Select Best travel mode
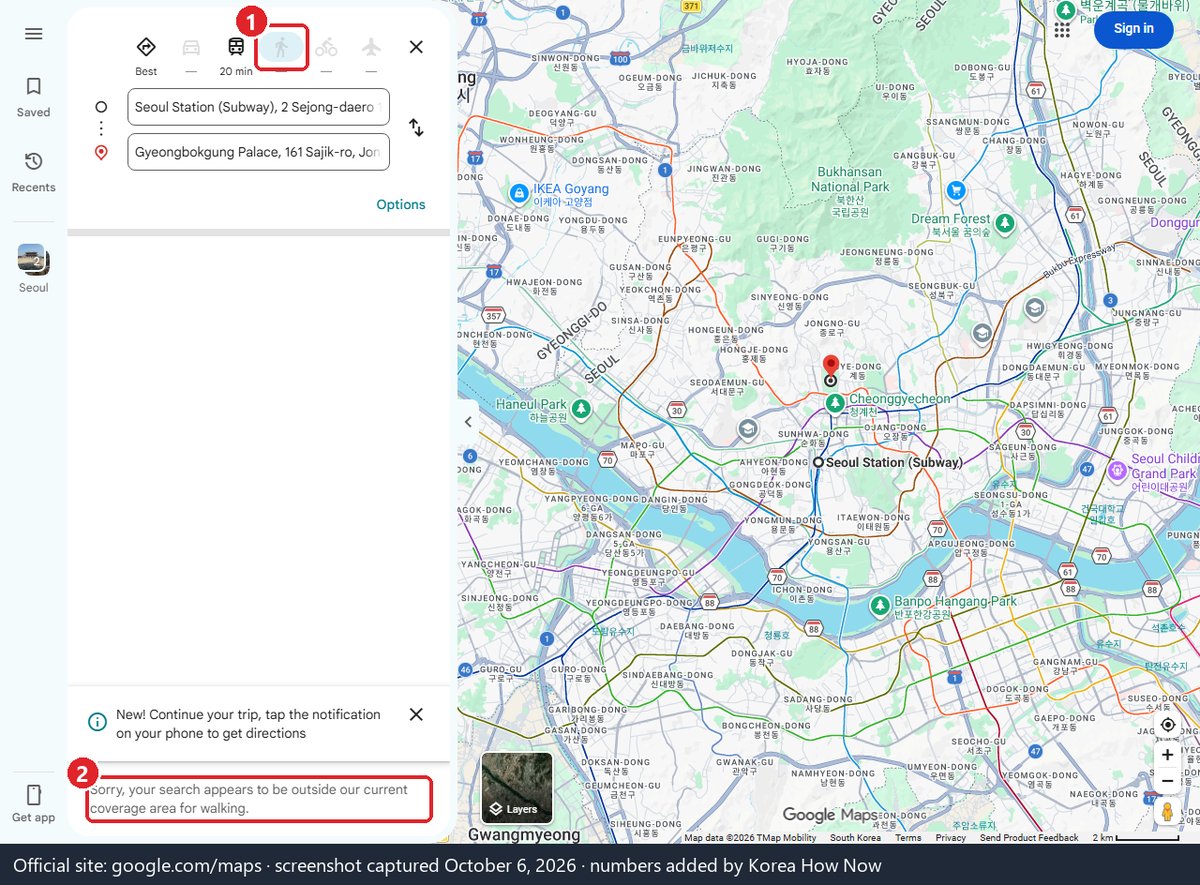This screenshot has height=885, width=1200. coord(146,55)
